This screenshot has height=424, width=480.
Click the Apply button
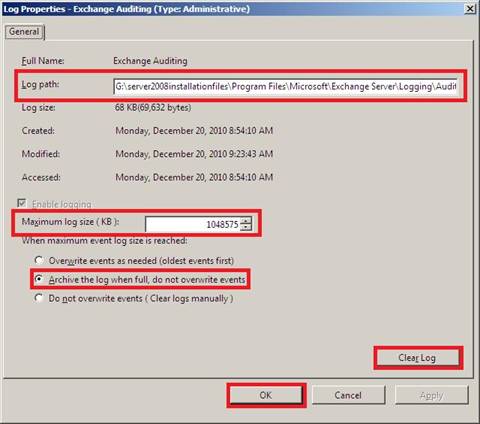pyautogui.click(x=432, y=395)
